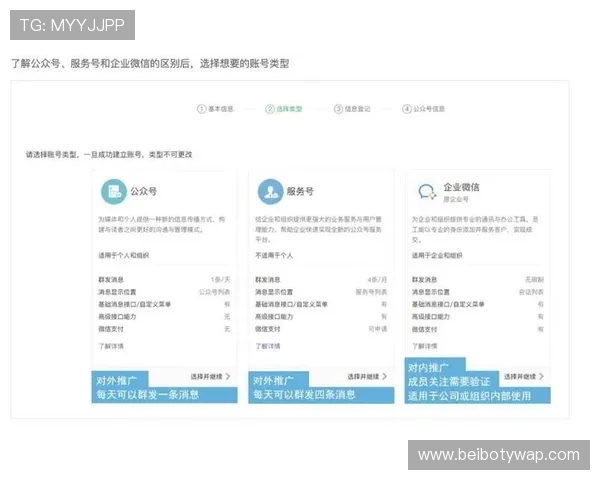Click the 公众号列表 display position value

point(215,292)
